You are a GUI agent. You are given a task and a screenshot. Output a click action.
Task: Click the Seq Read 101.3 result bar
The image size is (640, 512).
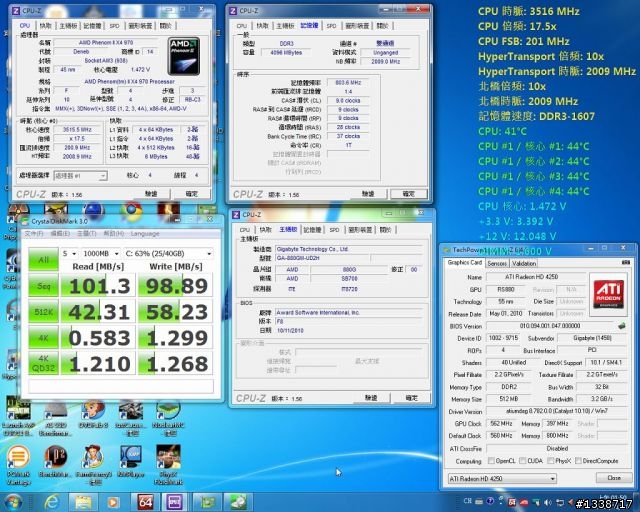pyautogui.click(x=98, y=285)
